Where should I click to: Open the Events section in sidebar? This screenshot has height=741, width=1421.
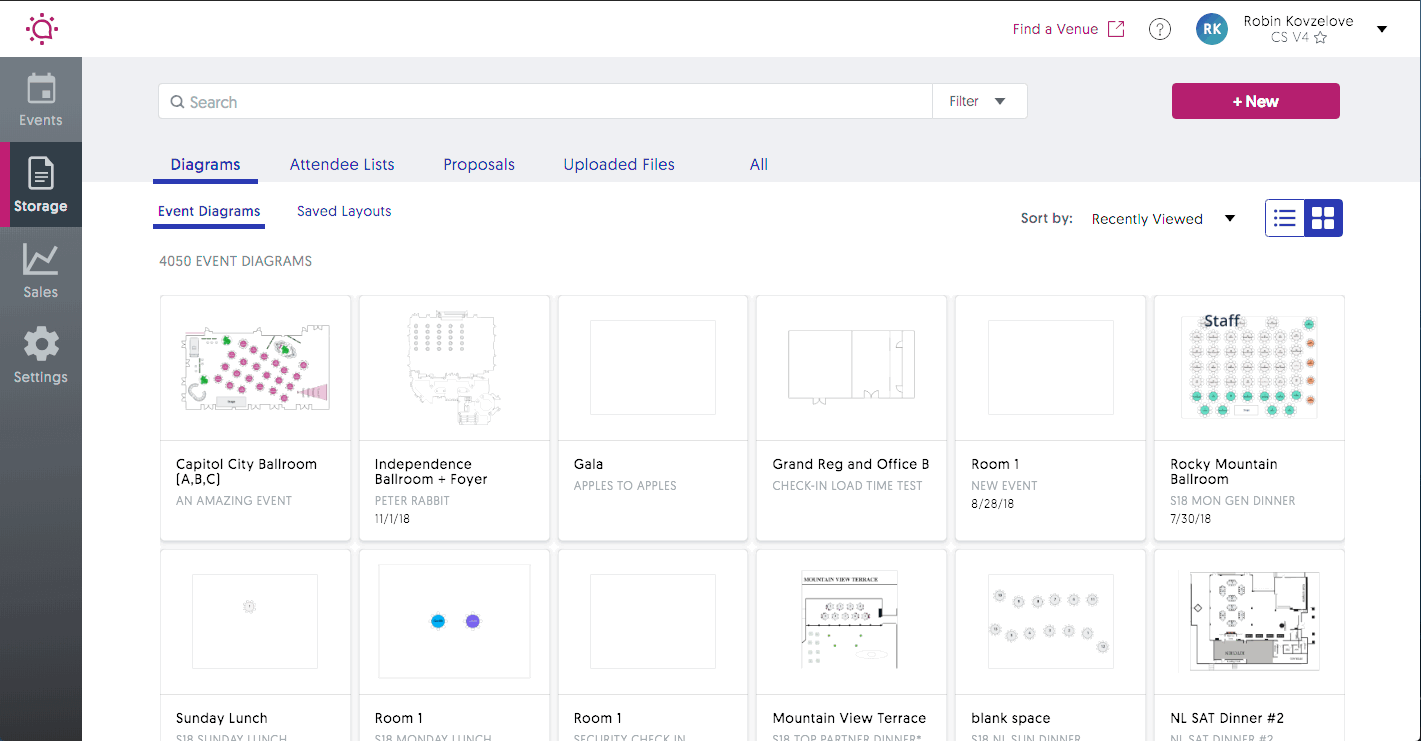tap(40, 98)
